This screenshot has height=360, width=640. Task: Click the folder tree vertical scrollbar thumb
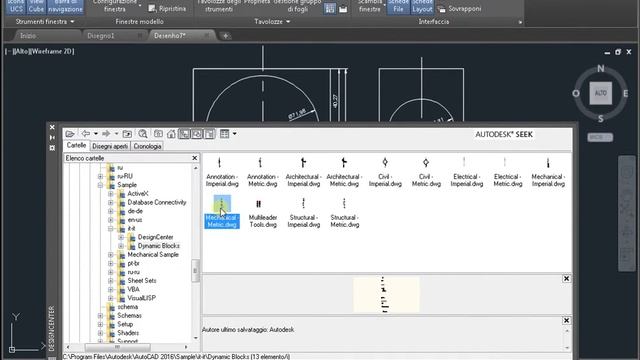195,270
